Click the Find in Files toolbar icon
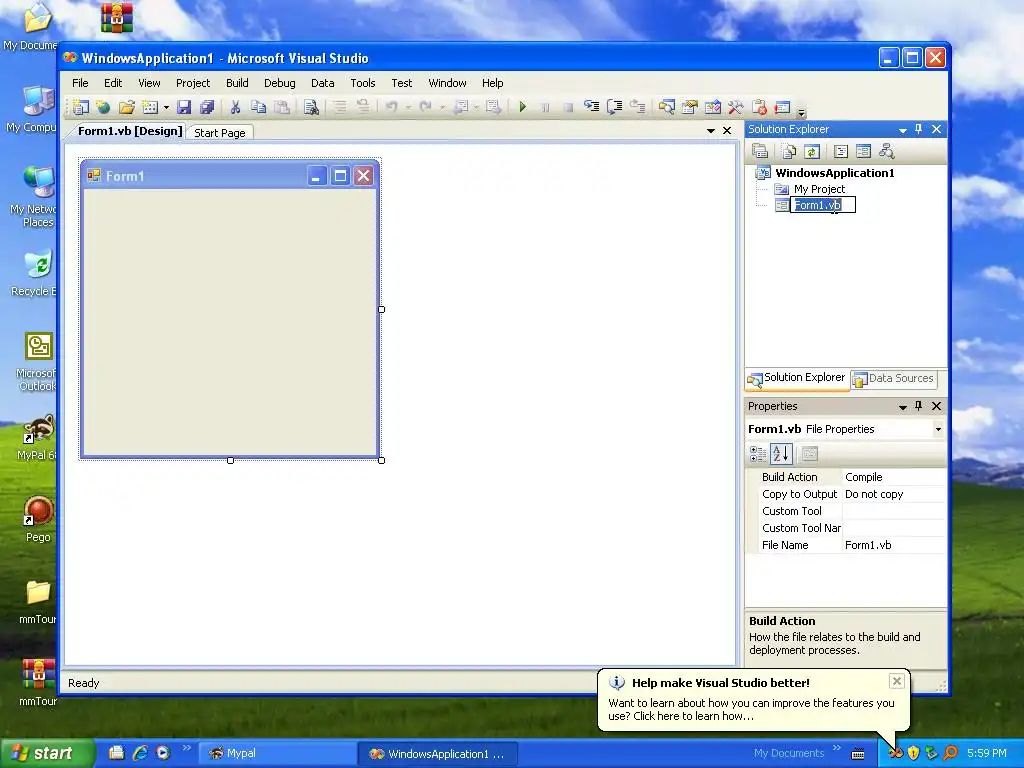1024x768 pixels. [x=311, y=107]
